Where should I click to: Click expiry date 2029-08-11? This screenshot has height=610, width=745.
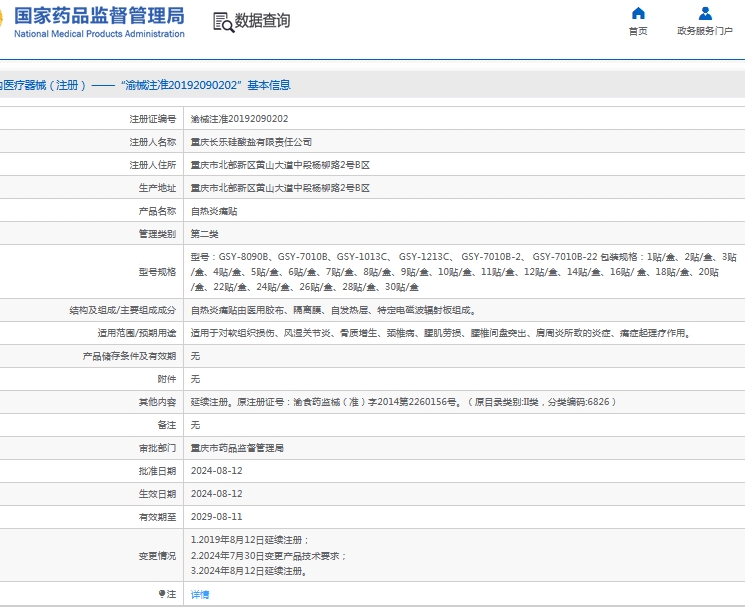coord(217,516)
